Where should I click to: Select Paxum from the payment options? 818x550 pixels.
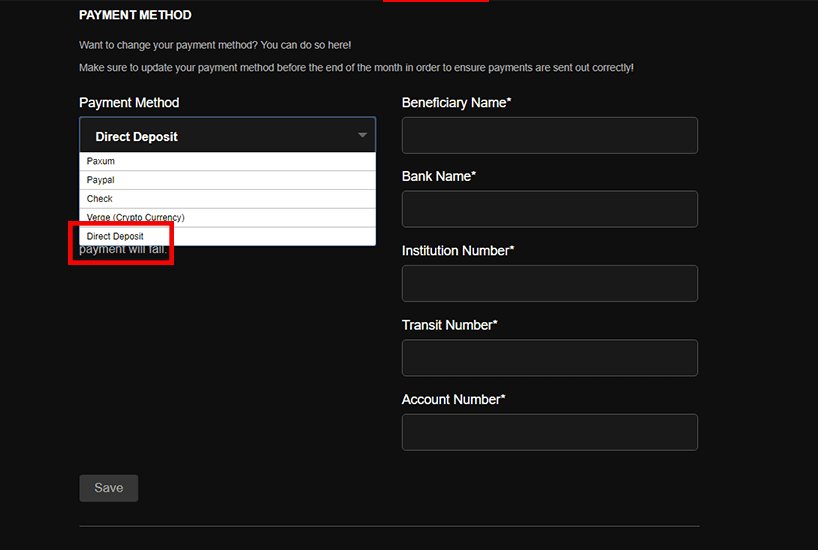227,161
